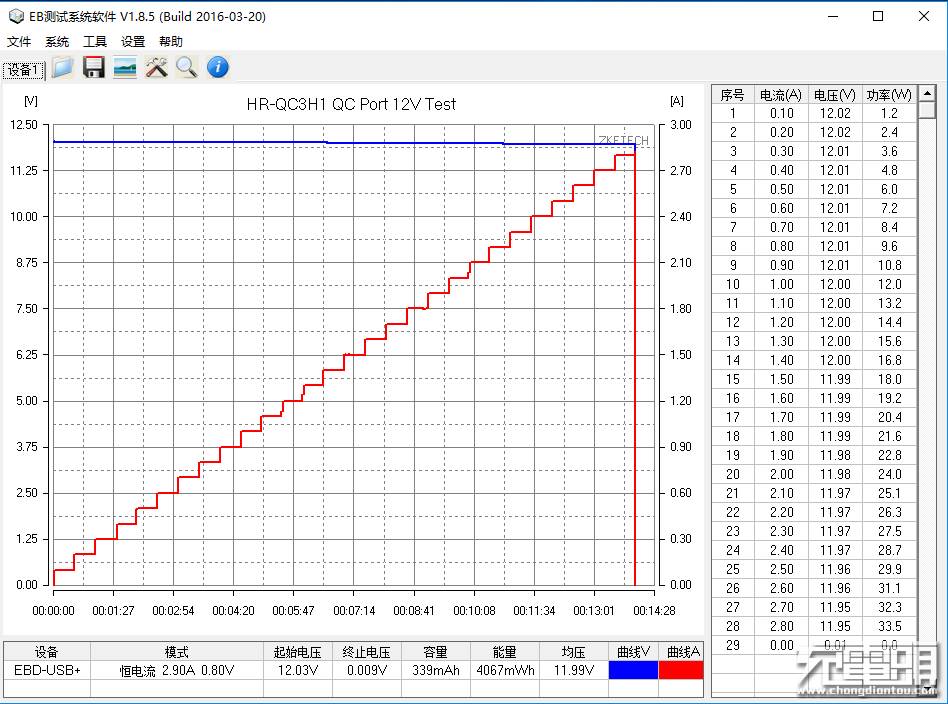This screenshot has width=948, height=704.
Task: Maximize the EB test software window
Action: pyautogui.click(x=878, y=16)
